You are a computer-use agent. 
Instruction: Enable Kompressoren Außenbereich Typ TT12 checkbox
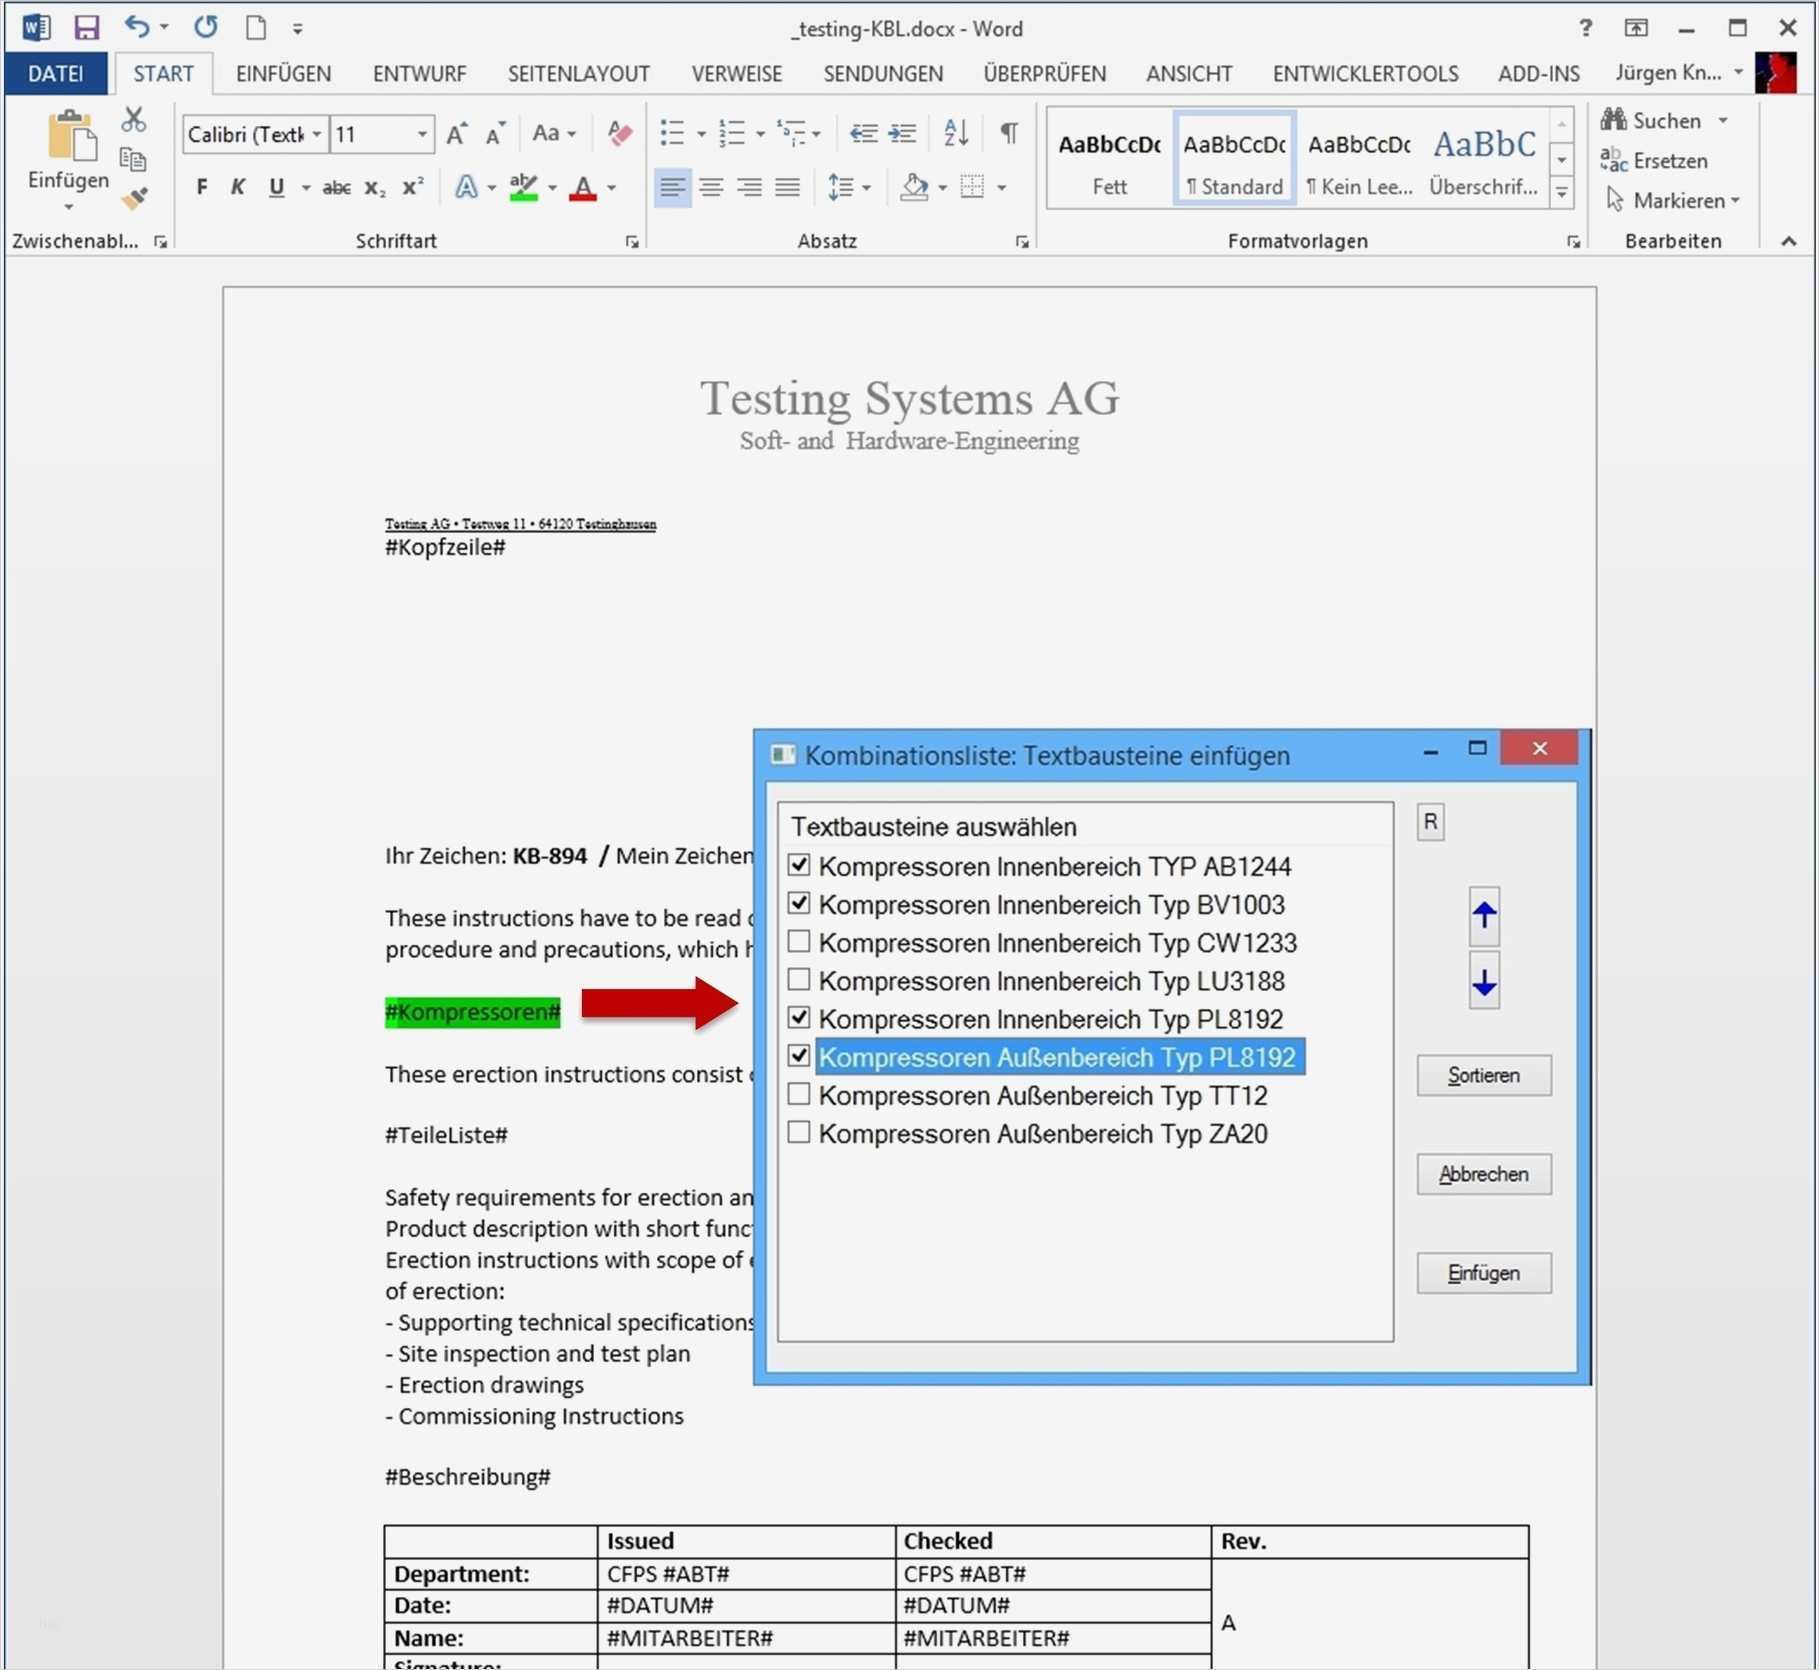tap(799, 1095)
